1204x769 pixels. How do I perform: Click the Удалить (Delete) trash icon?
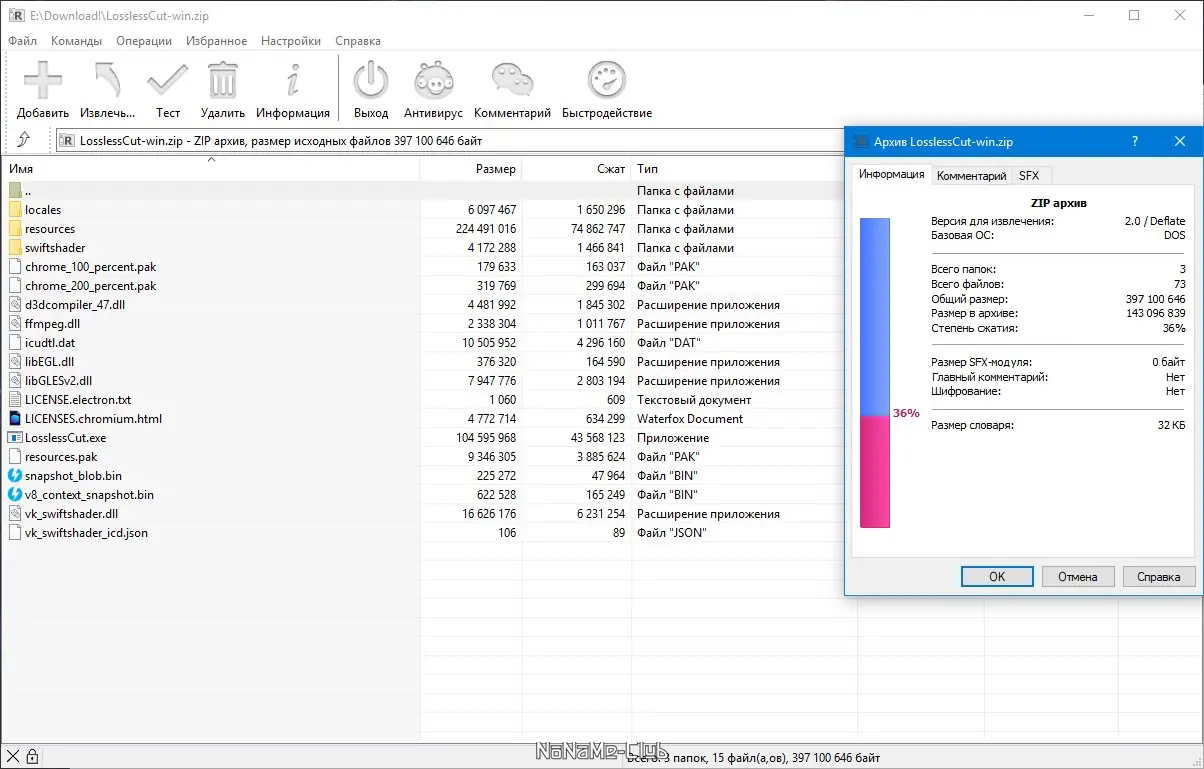(x=223, y=80)
